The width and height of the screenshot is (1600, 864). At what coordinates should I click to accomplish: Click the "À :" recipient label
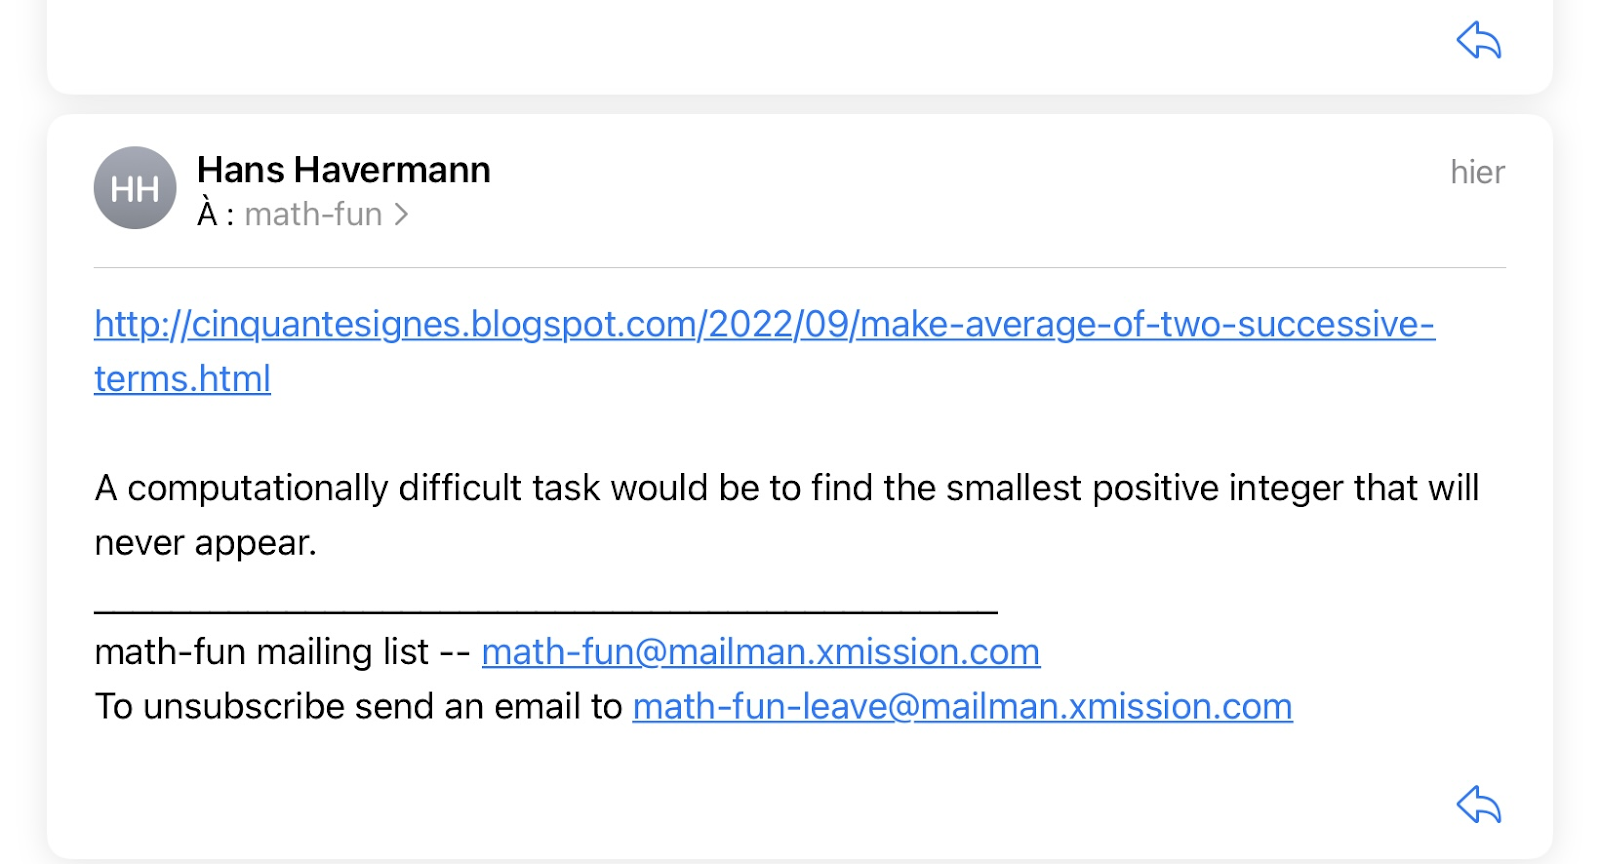[x=215, y=214]
